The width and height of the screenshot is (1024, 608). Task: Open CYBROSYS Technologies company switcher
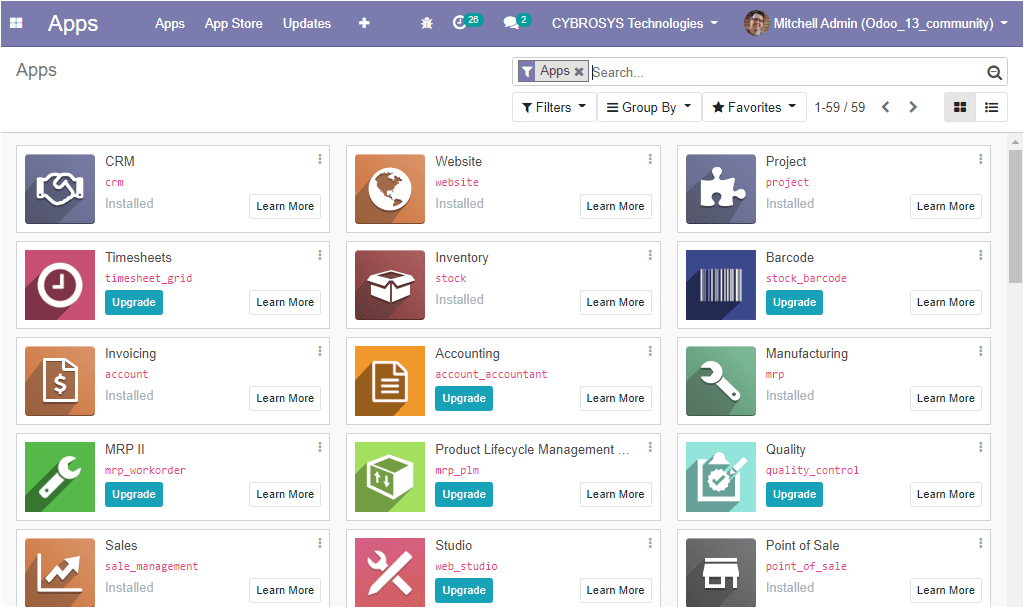coord(634,24)
